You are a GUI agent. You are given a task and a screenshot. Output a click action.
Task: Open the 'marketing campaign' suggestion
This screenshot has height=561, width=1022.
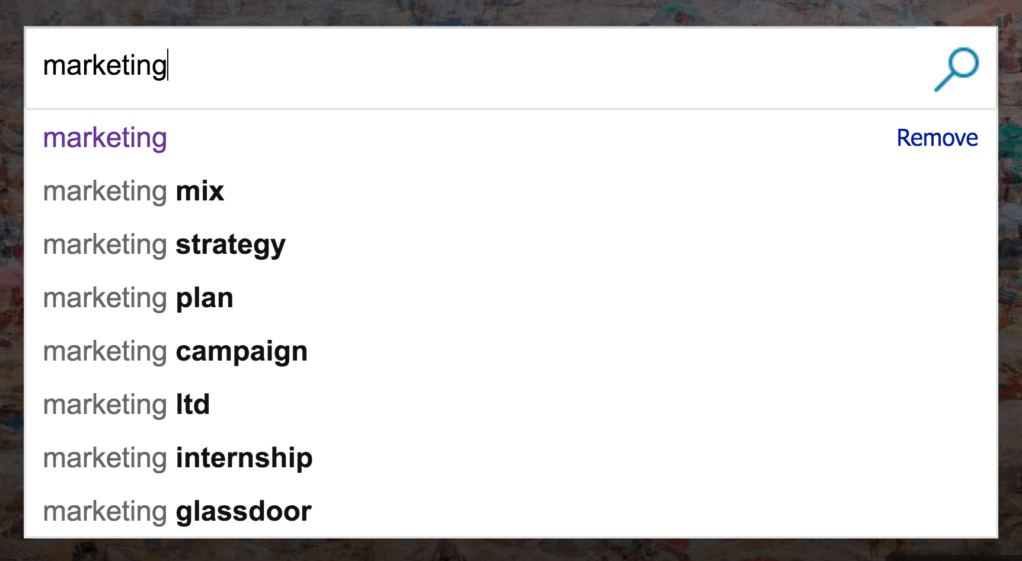(x=175, y=351)
